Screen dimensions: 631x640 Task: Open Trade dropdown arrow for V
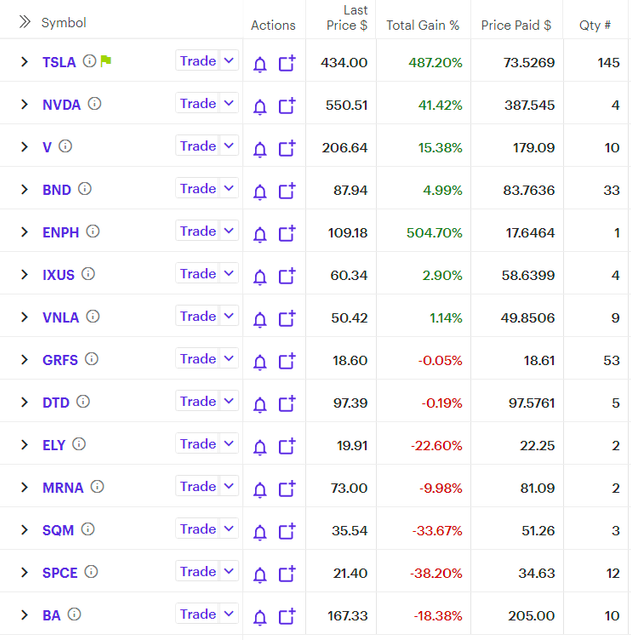click(x=229, y=145)
